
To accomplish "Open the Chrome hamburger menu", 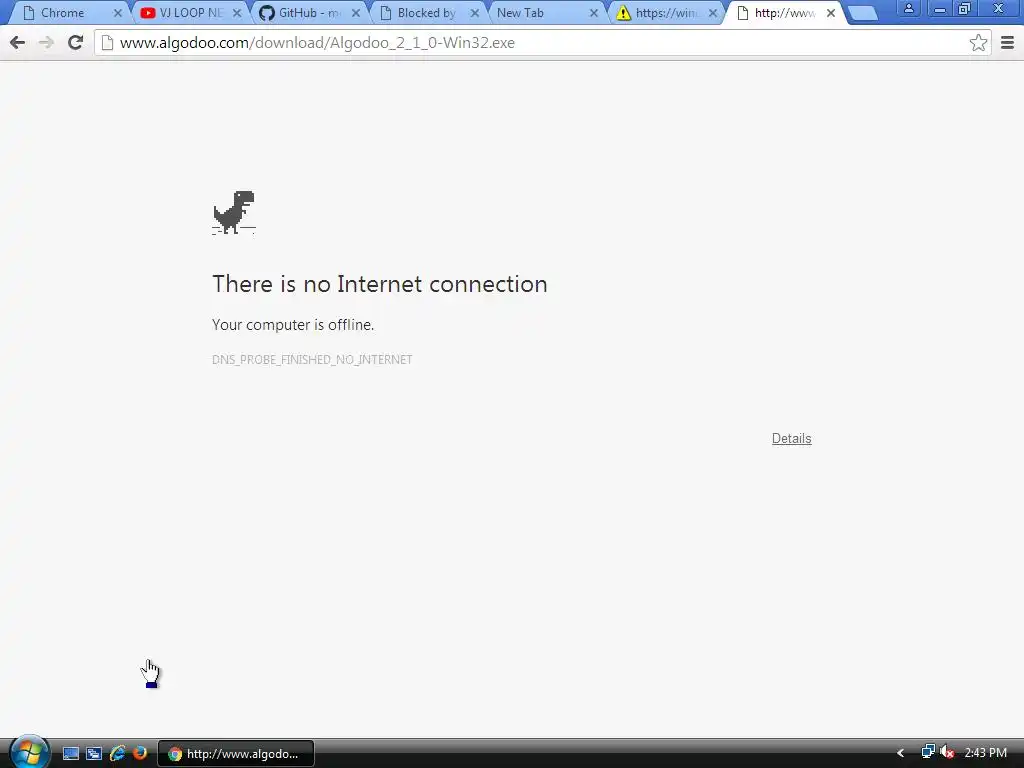I will point(1007,43).
